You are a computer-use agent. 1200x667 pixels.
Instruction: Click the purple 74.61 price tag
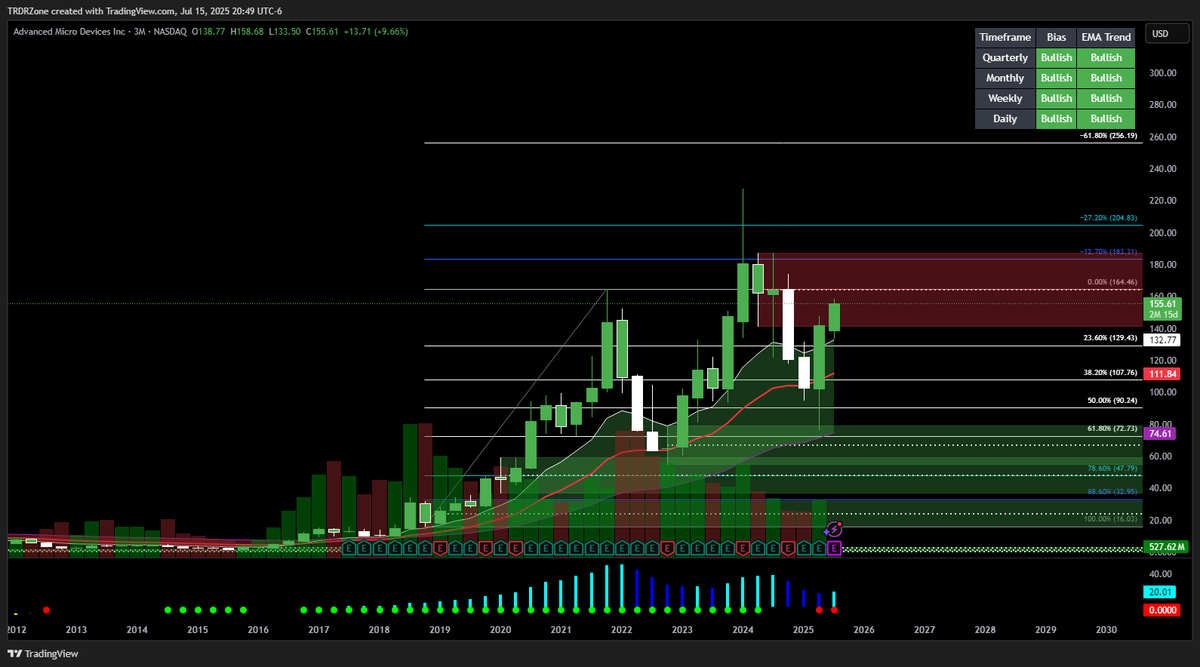1161,433
